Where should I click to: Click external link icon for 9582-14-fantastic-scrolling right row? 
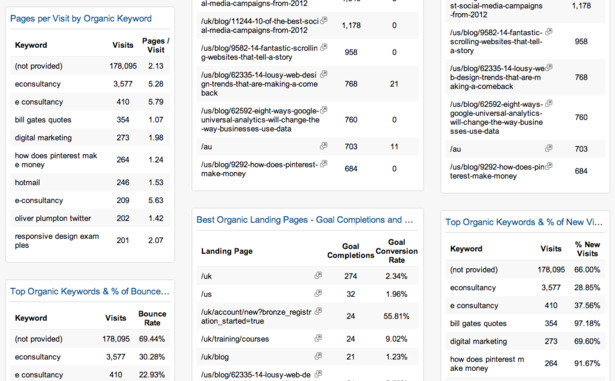click(549, 32)
